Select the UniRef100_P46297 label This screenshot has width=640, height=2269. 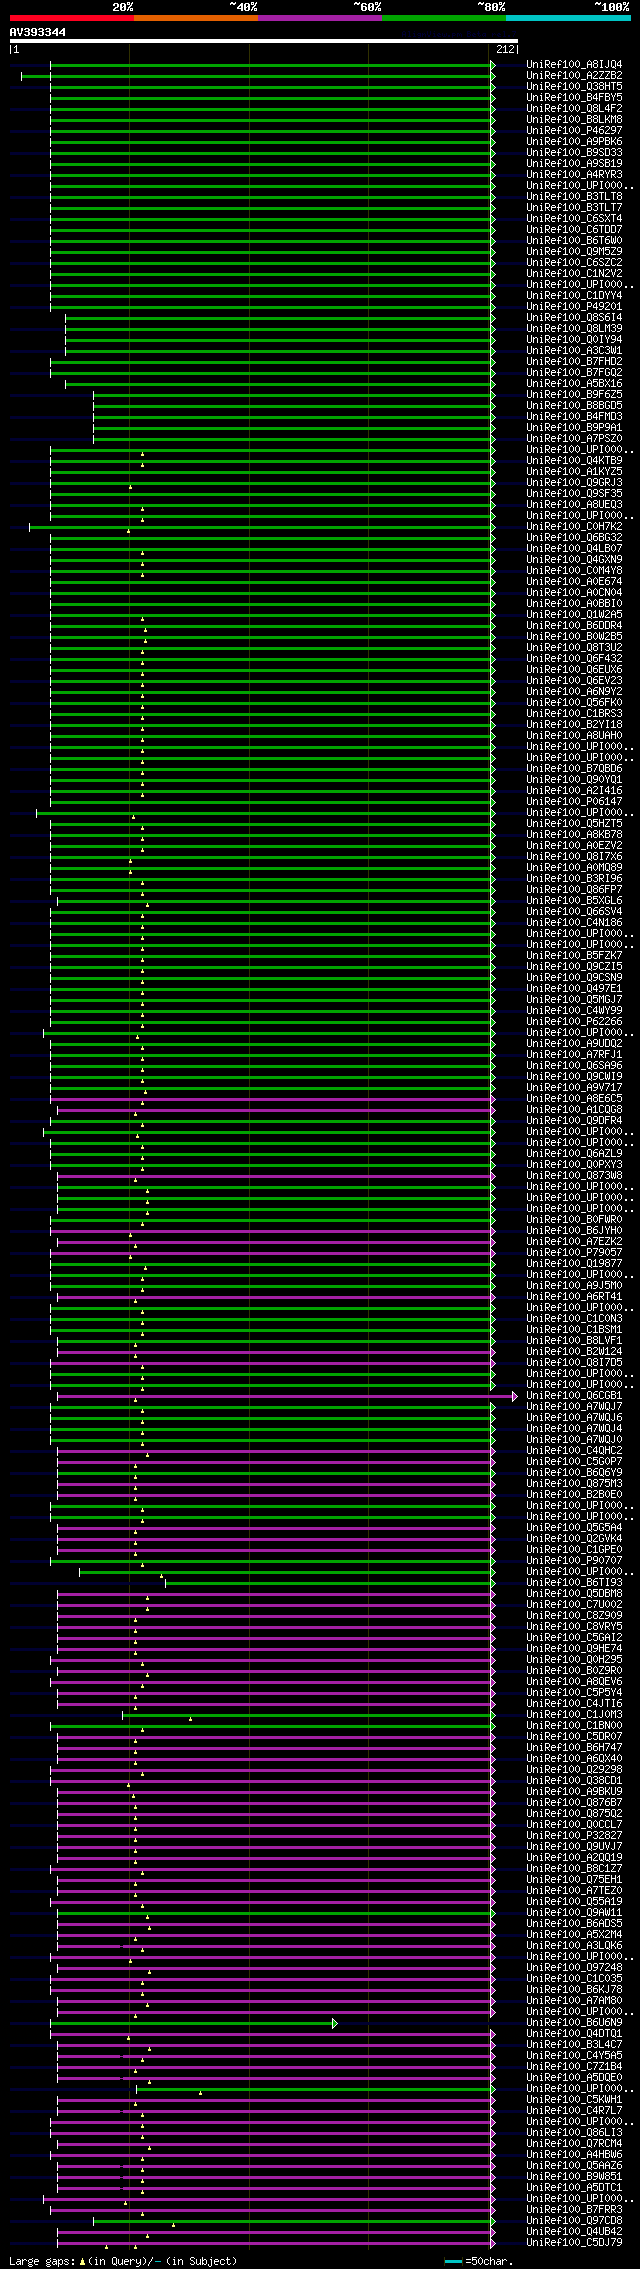pyautogui.click(x=574, y=130)
